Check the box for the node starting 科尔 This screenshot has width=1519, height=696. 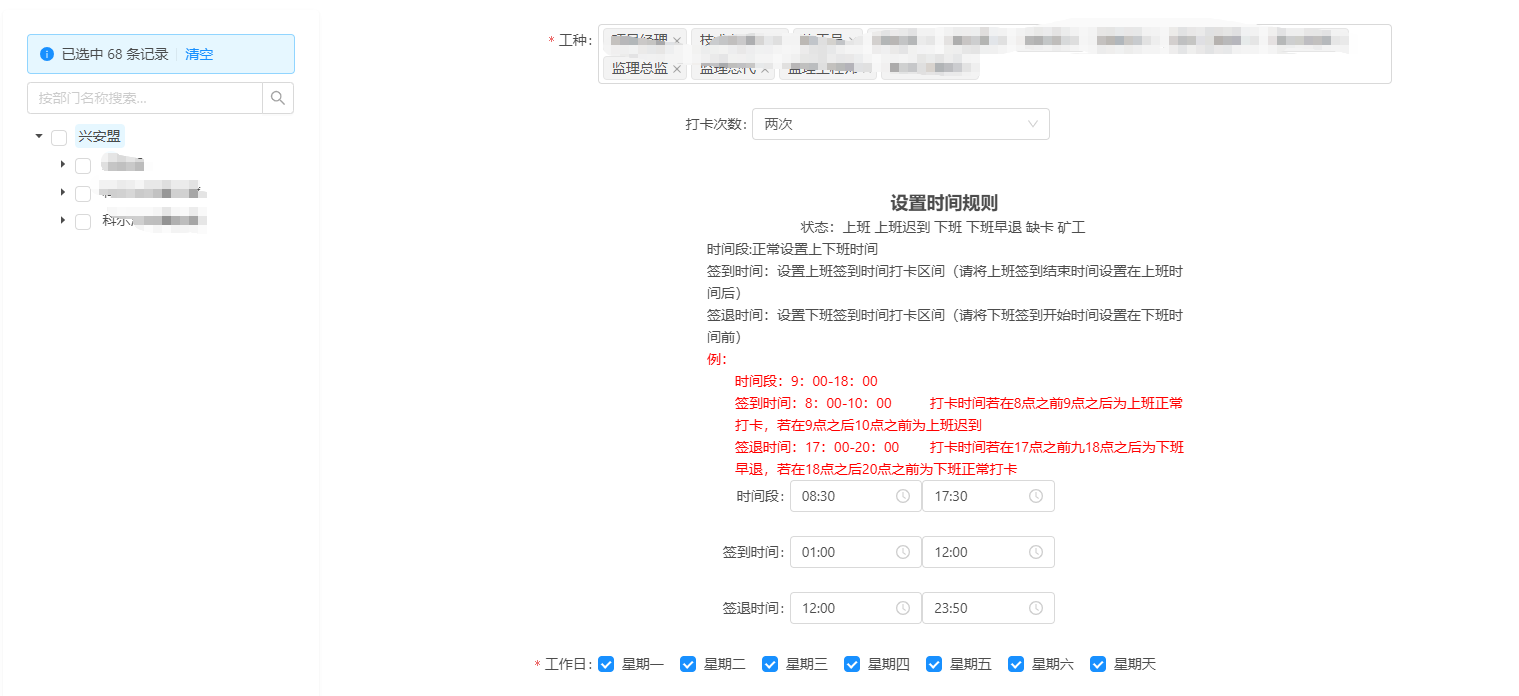[83, 221]
